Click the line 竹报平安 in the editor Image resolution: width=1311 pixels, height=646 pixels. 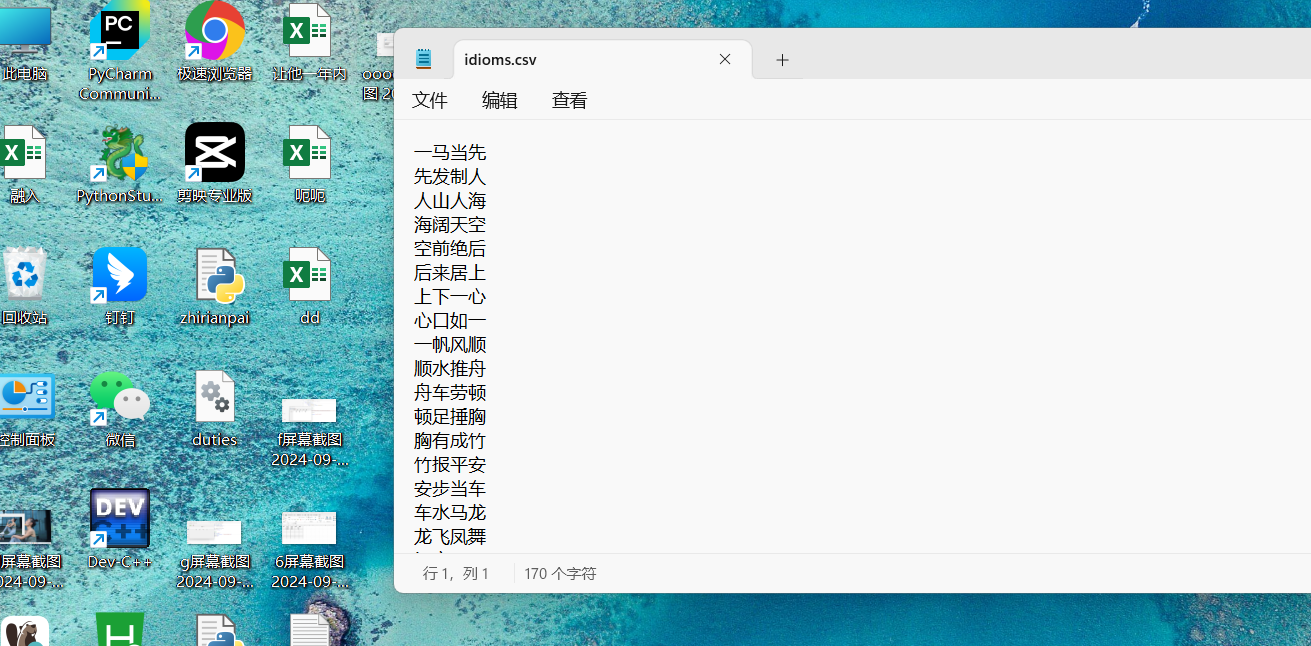(450, 464)
